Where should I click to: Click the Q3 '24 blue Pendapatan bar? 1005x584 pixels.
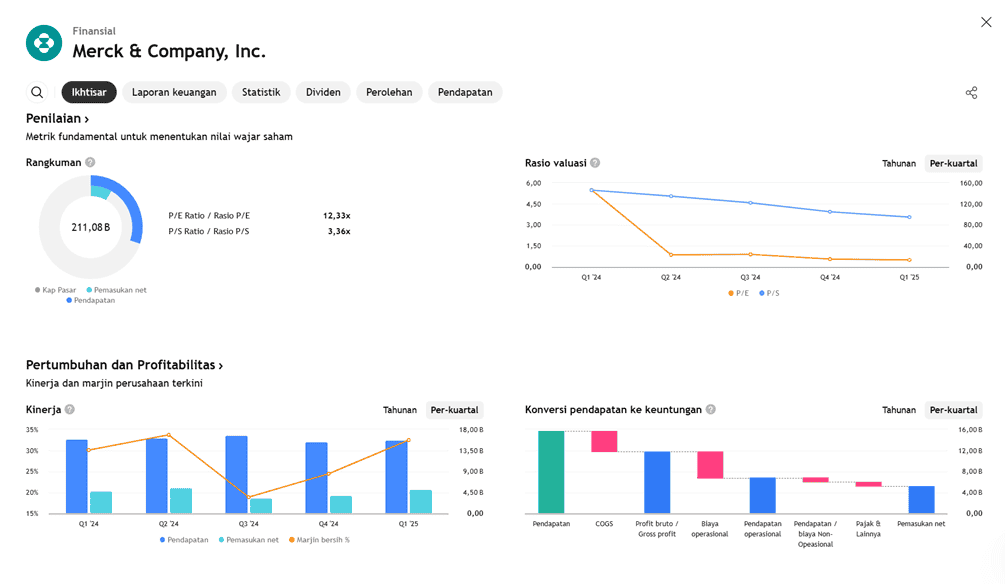pyautogui.click(x=237, y=474)
